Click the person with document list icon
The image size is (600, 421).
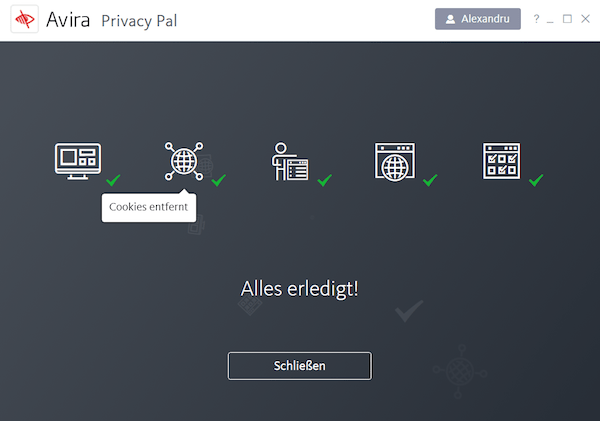[x=290, y=161]
